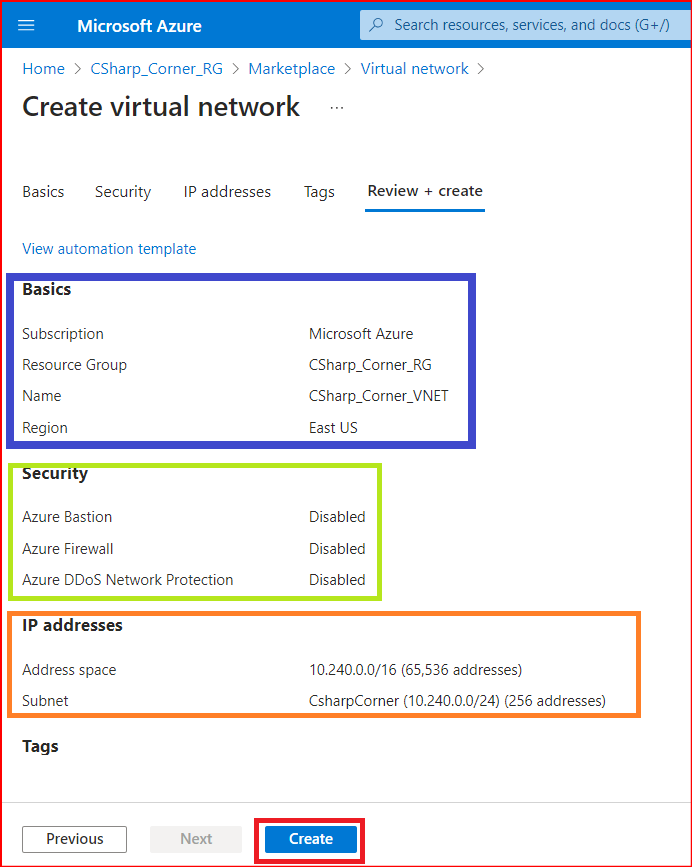Click Azure DDoS Network Protection label
This screenshot has width=692, height=867.
(x=128, y=580)
